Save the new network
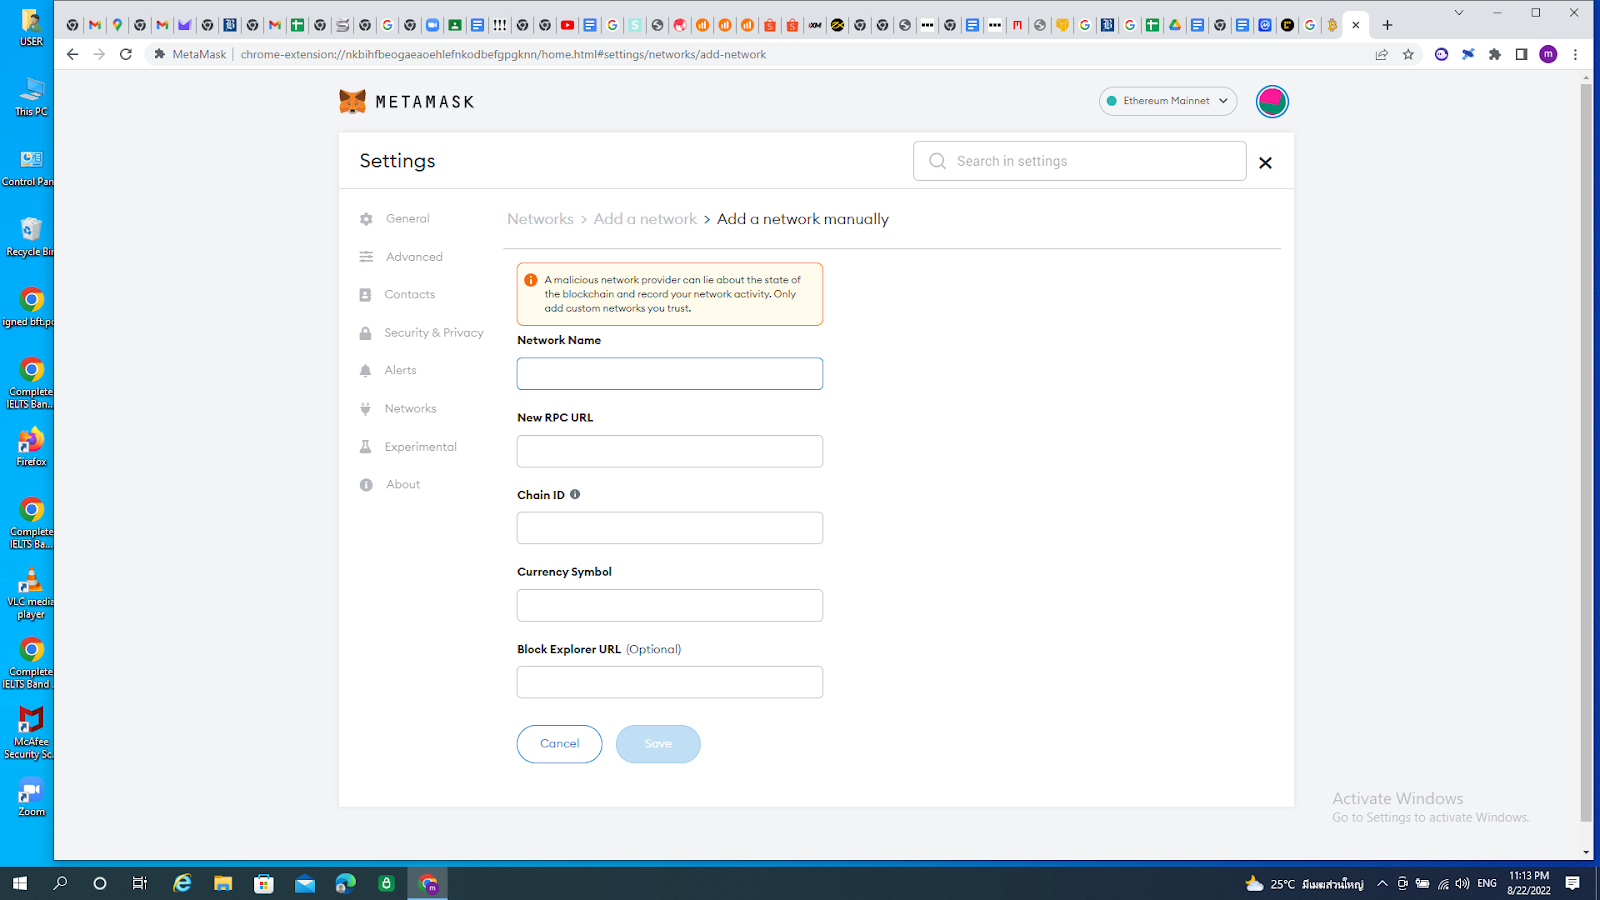 point(658,744)
